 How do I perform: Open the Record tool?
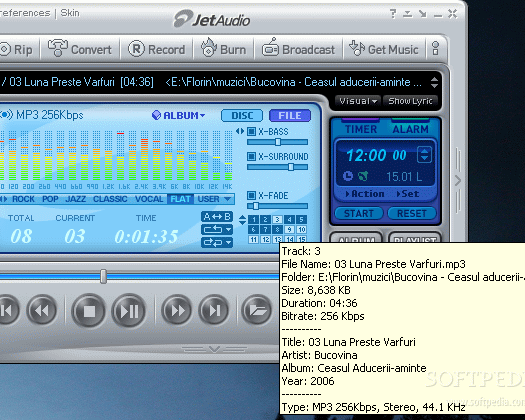[x=156, y=50]
